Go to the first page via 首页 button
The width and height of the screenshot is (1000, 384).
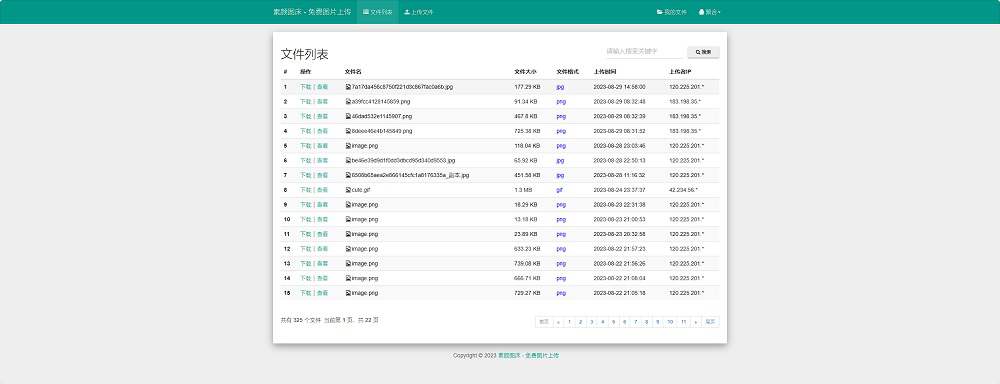click(544, 322)
